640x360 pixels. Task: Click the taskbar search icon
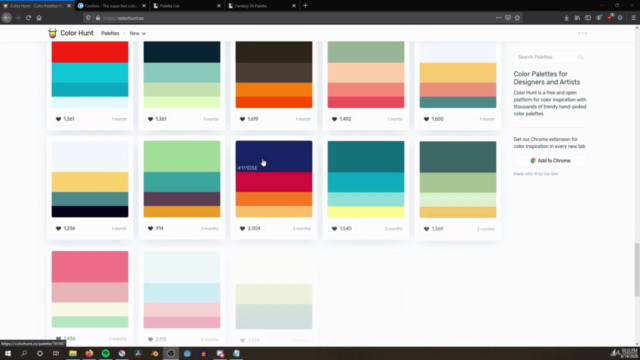tap(24, 353)
